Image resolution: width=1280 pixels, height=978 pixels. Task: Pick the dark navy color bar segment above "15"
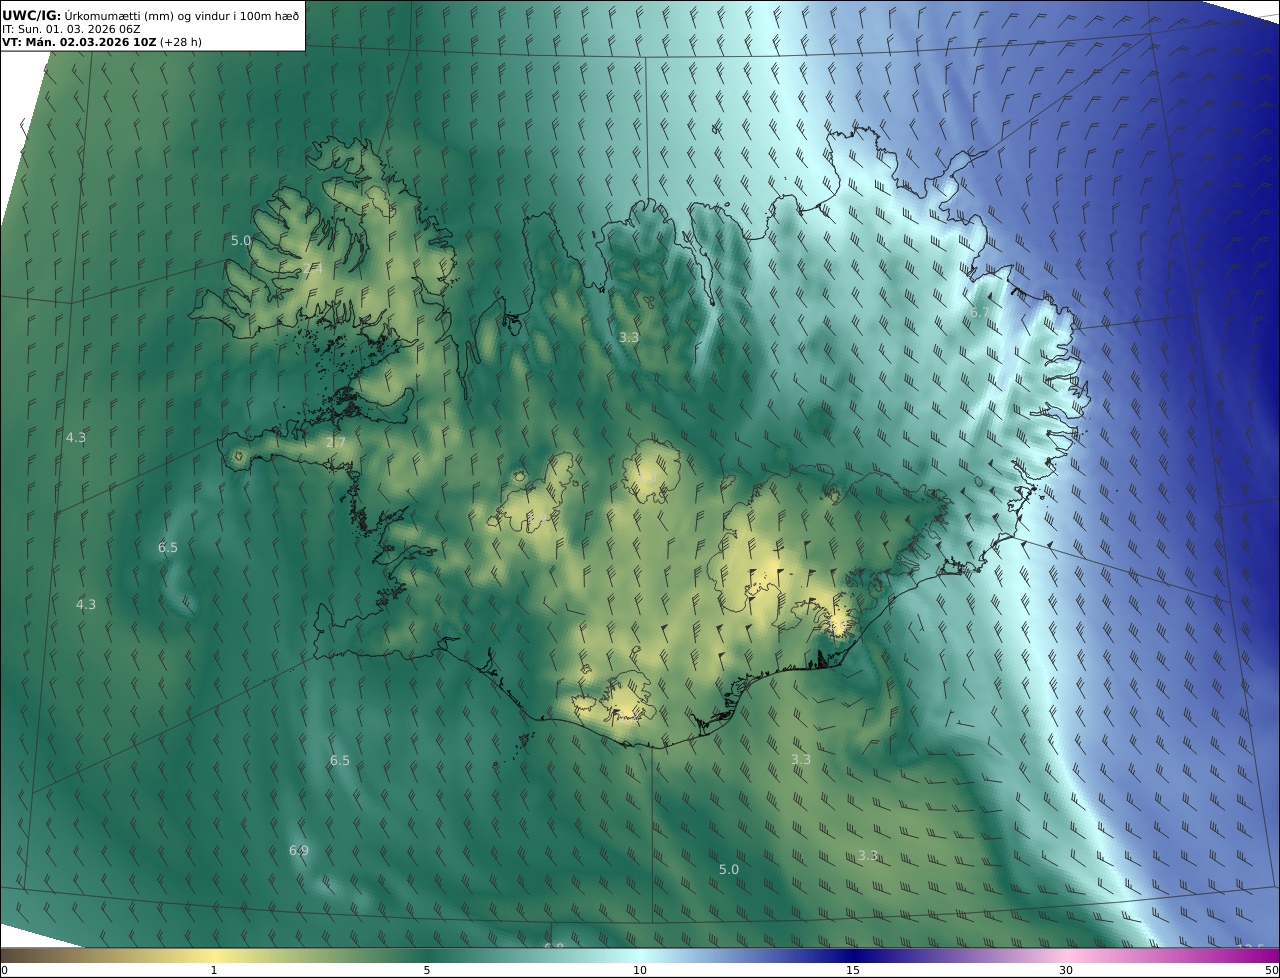(x=853, y=955)
